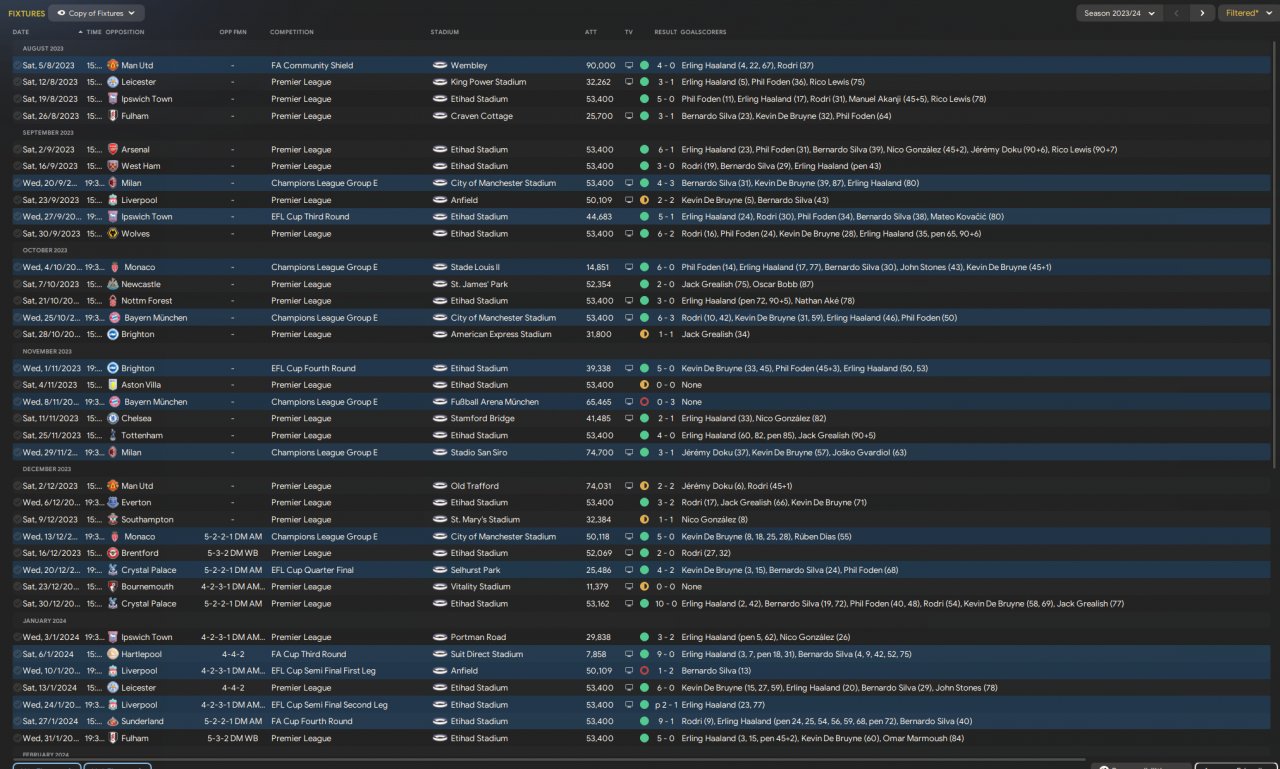Click the draw indicator for the Aston Villa 0 - 0 result
The height and width of the screenshot is (769, 1280).
[x=644, y=385]
